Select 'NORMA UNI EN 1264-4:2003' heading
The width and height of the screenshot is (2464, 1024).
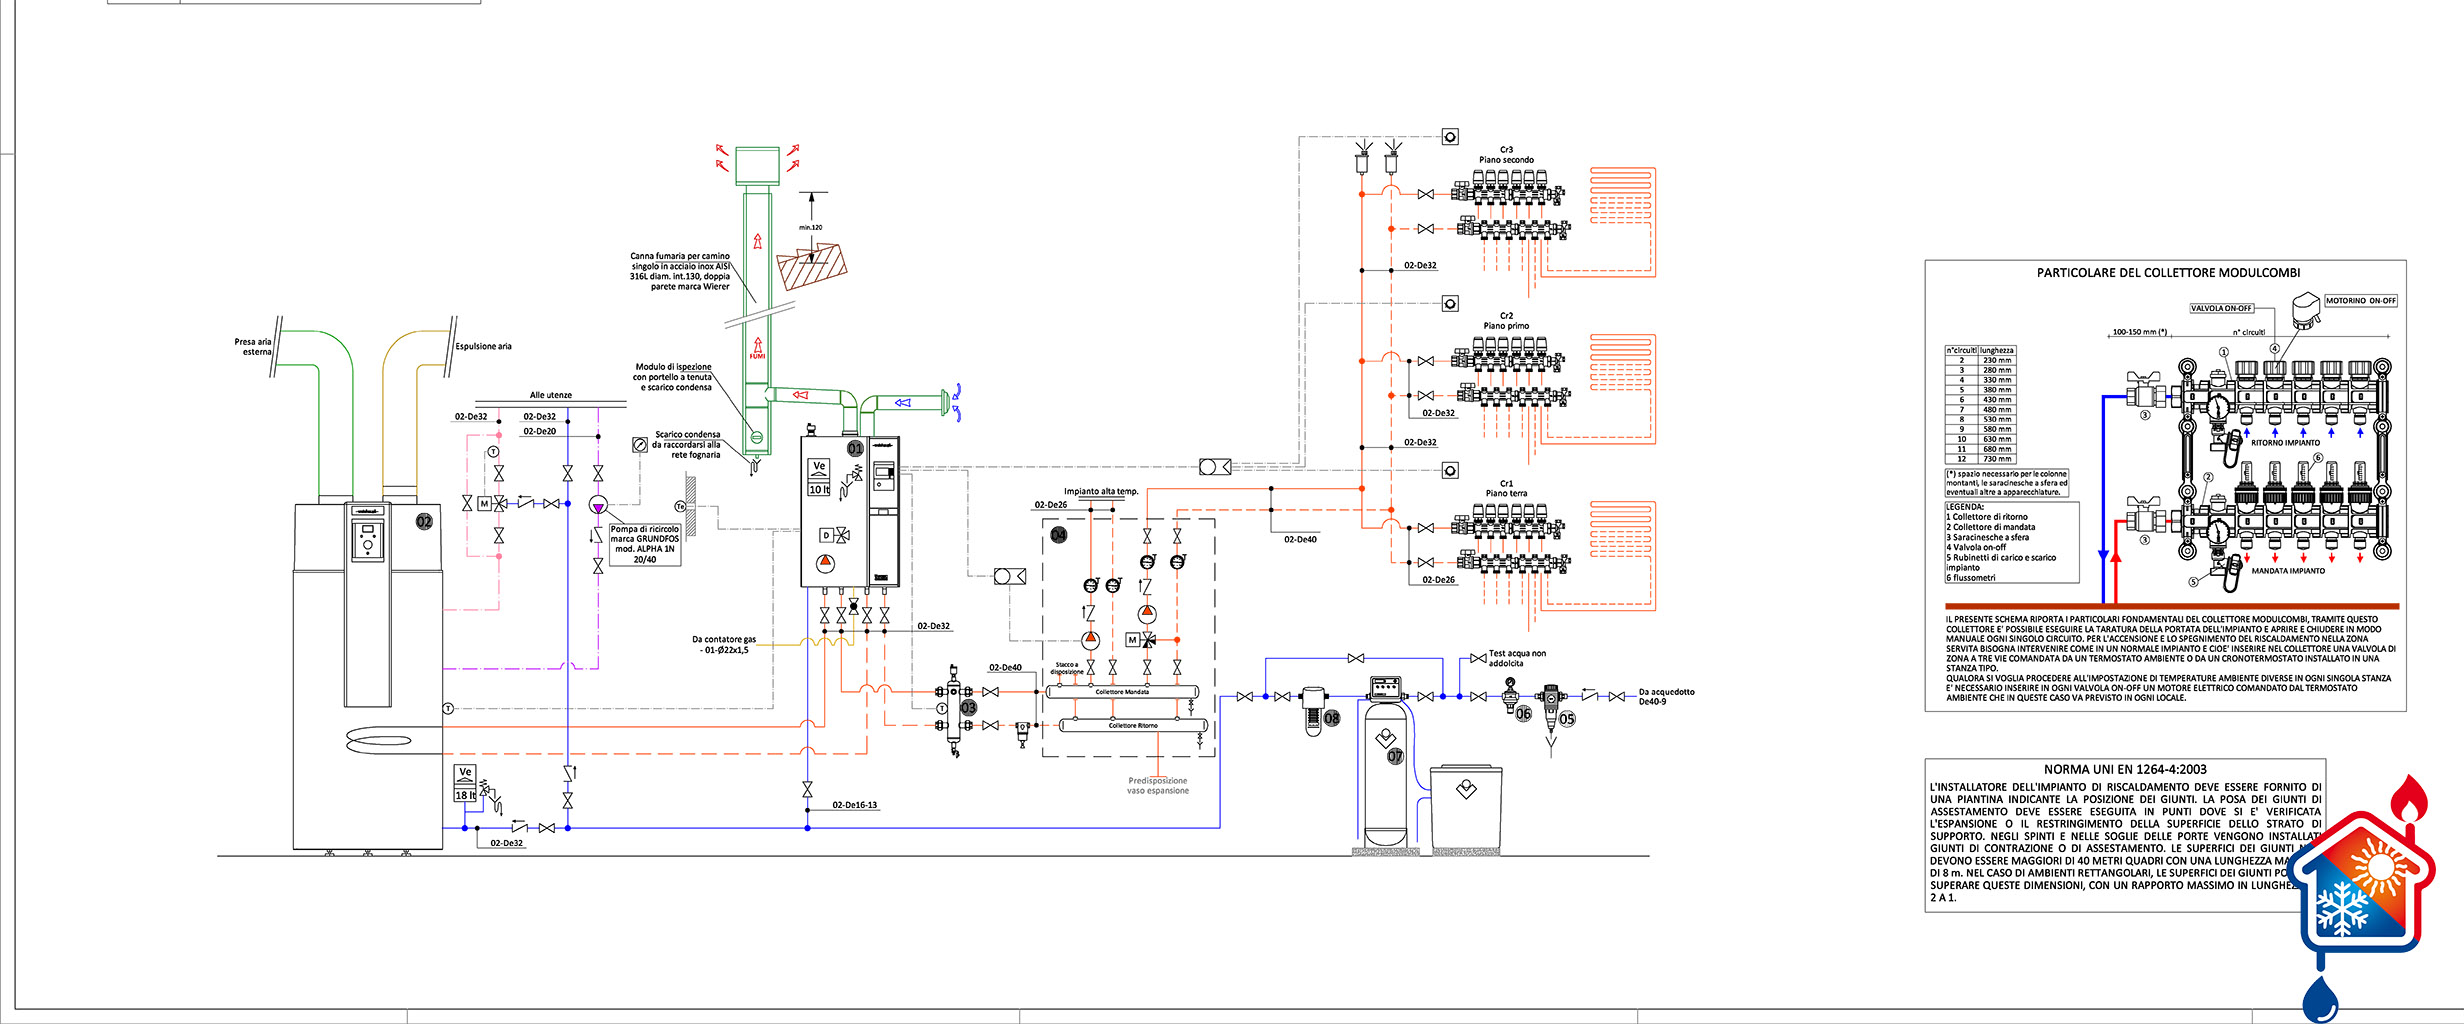coord(2125,769)
